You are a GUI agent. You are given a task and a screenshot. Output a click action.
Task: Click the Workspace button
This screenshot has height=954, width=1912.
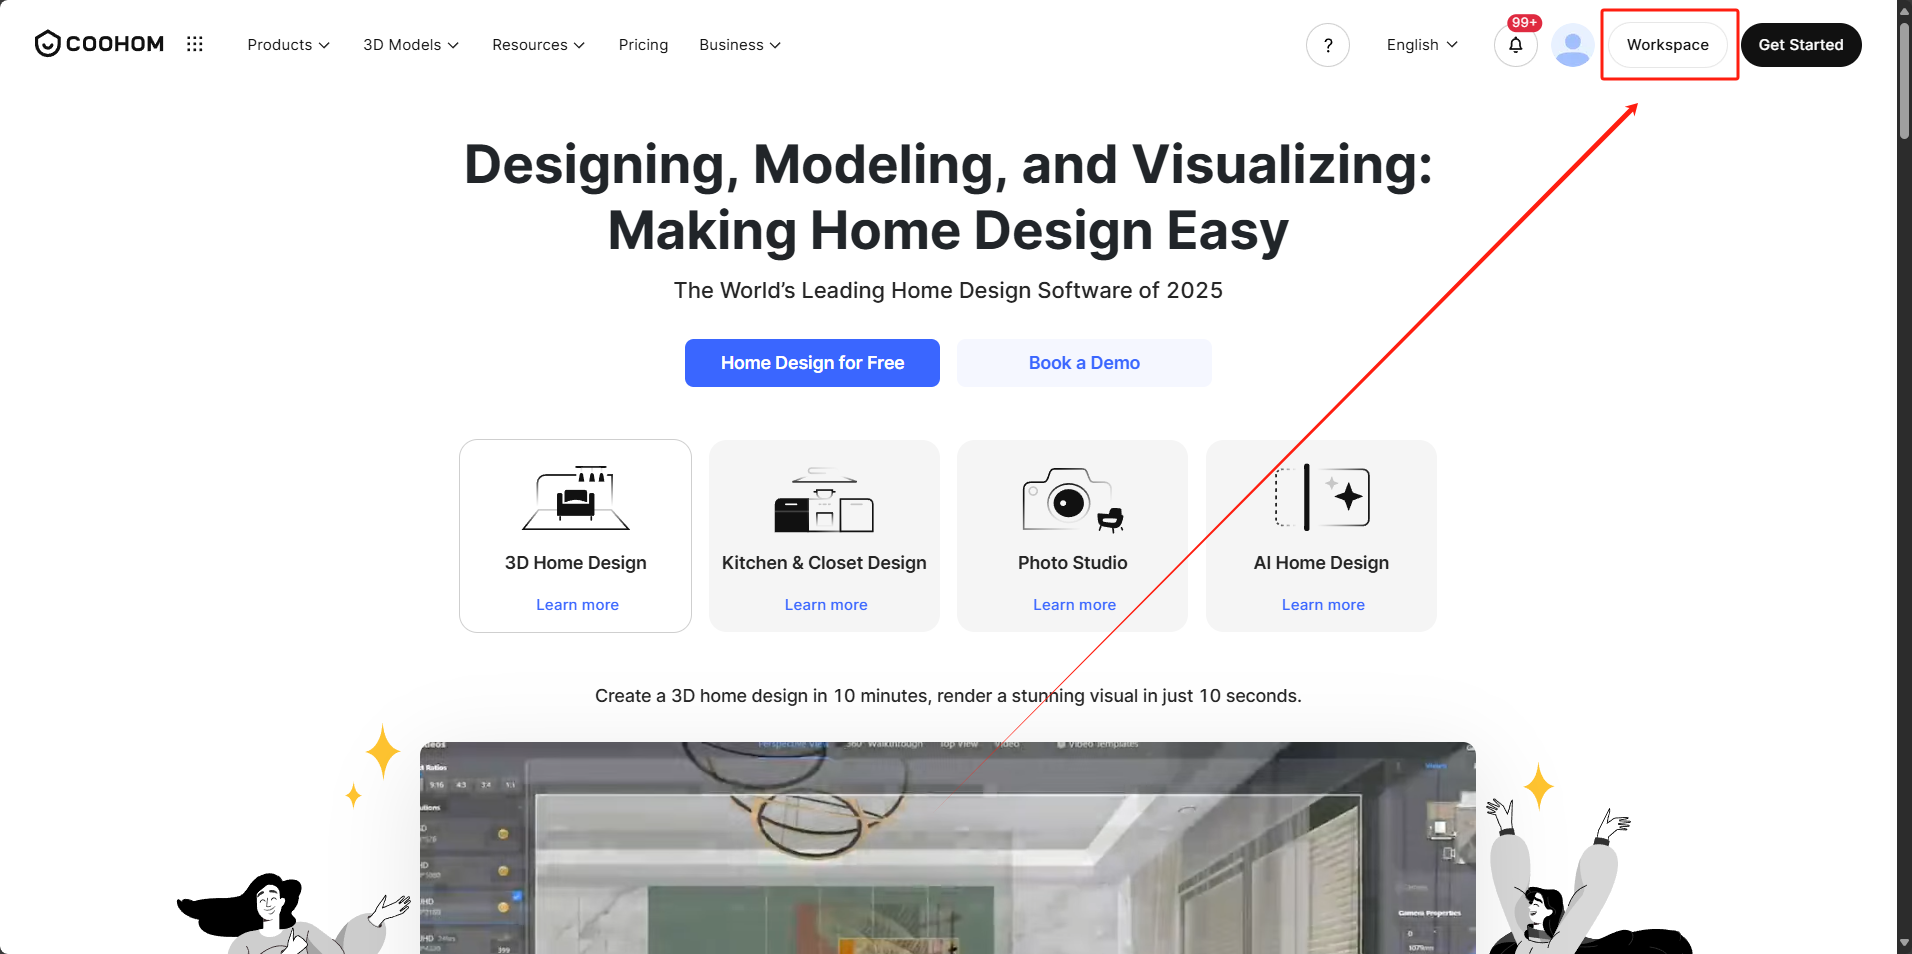coord(1667,45)
